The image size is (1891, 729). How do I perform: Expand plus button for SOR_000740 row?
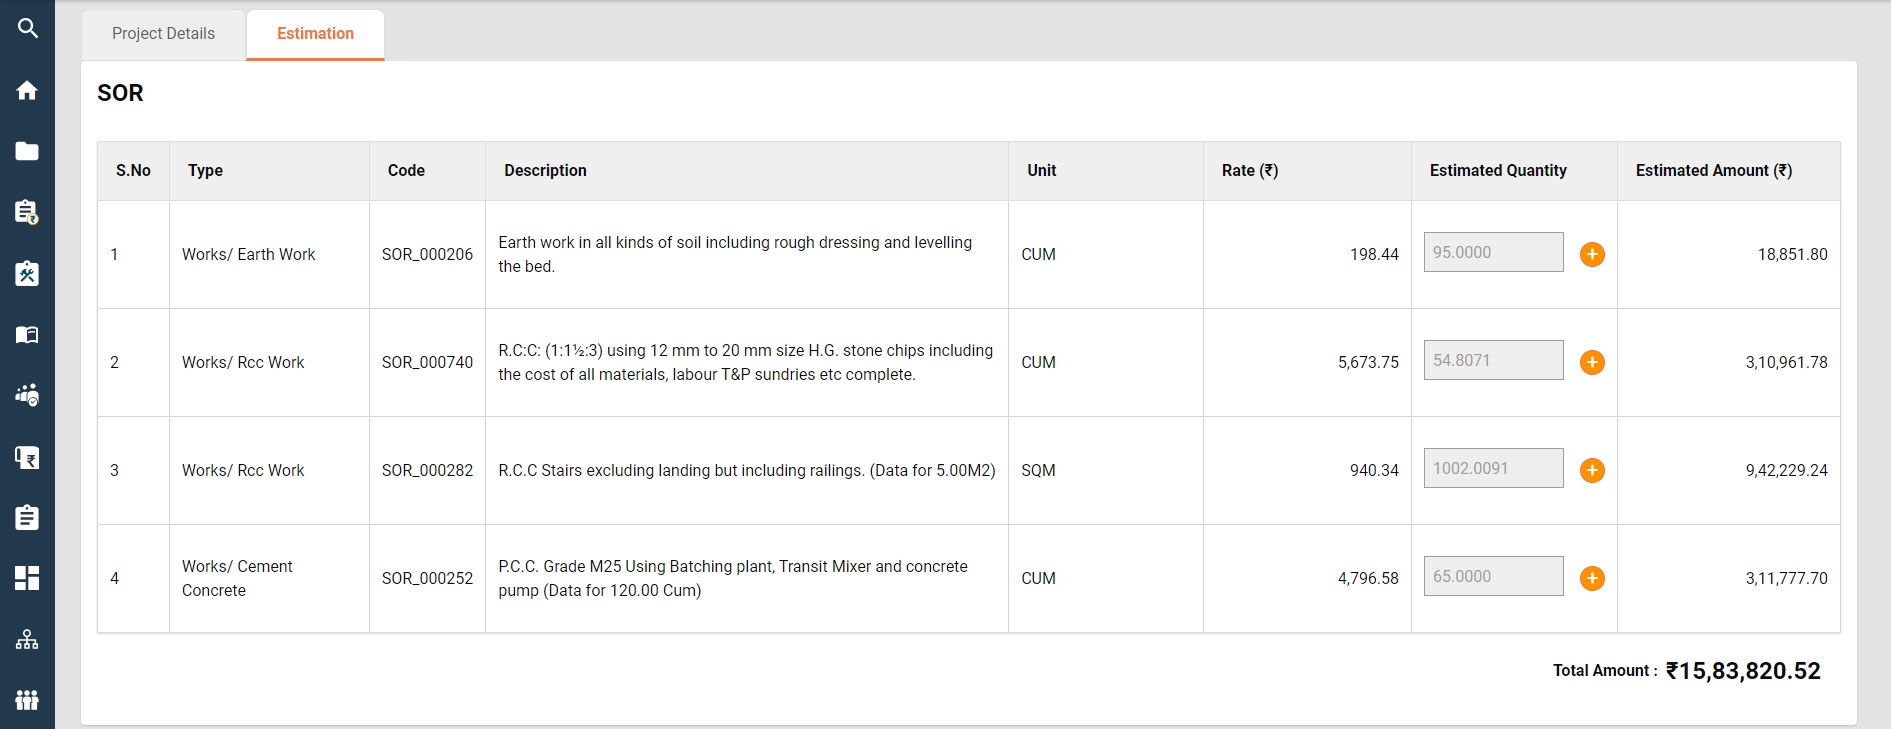1592,362
